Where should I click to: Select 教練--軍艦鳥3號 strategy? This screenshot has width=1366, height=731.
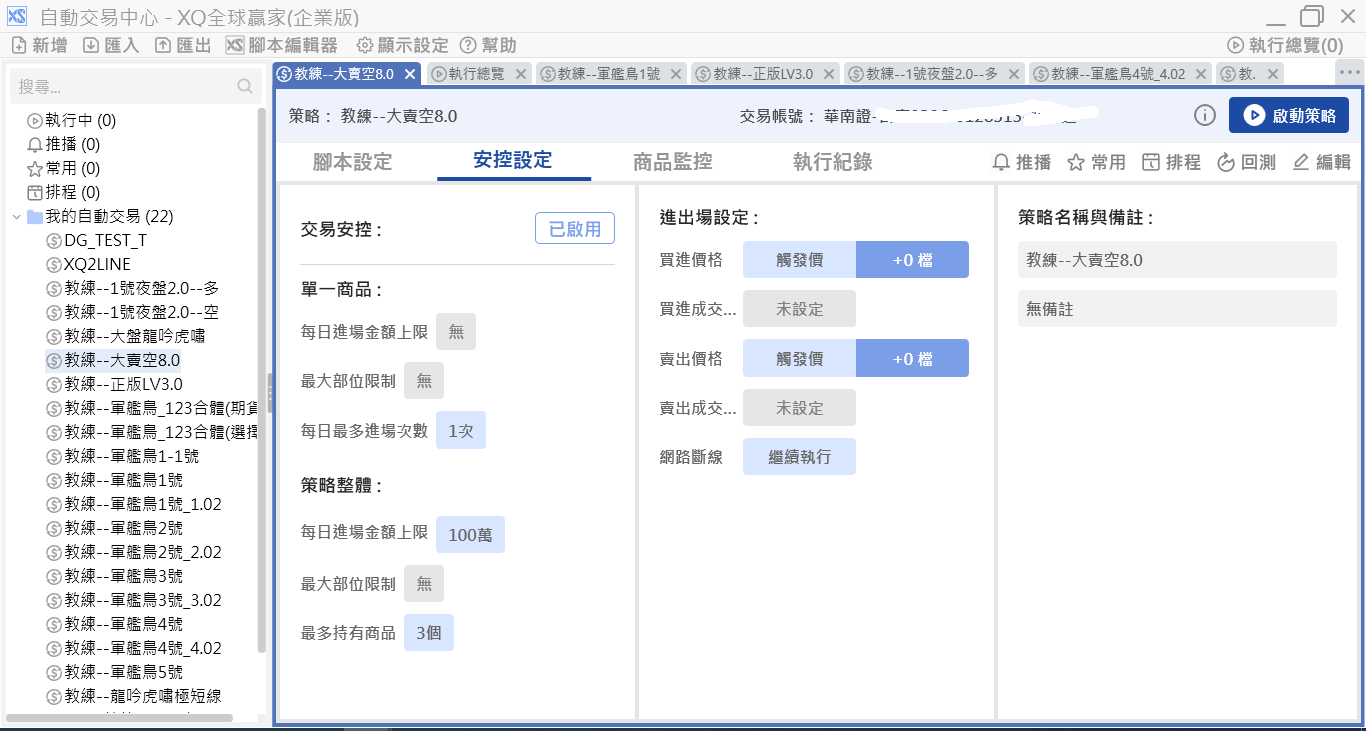[114, 576]
